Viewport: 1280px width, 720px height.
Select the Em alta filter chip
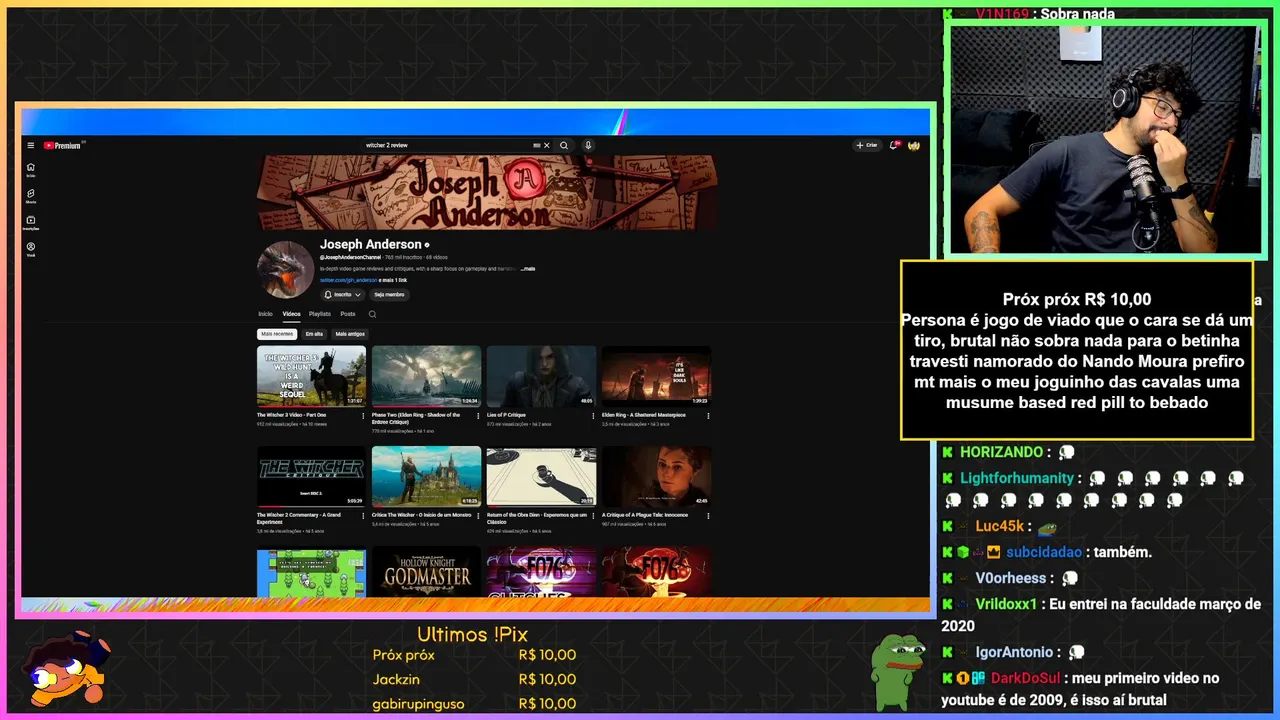coord(314,334)
